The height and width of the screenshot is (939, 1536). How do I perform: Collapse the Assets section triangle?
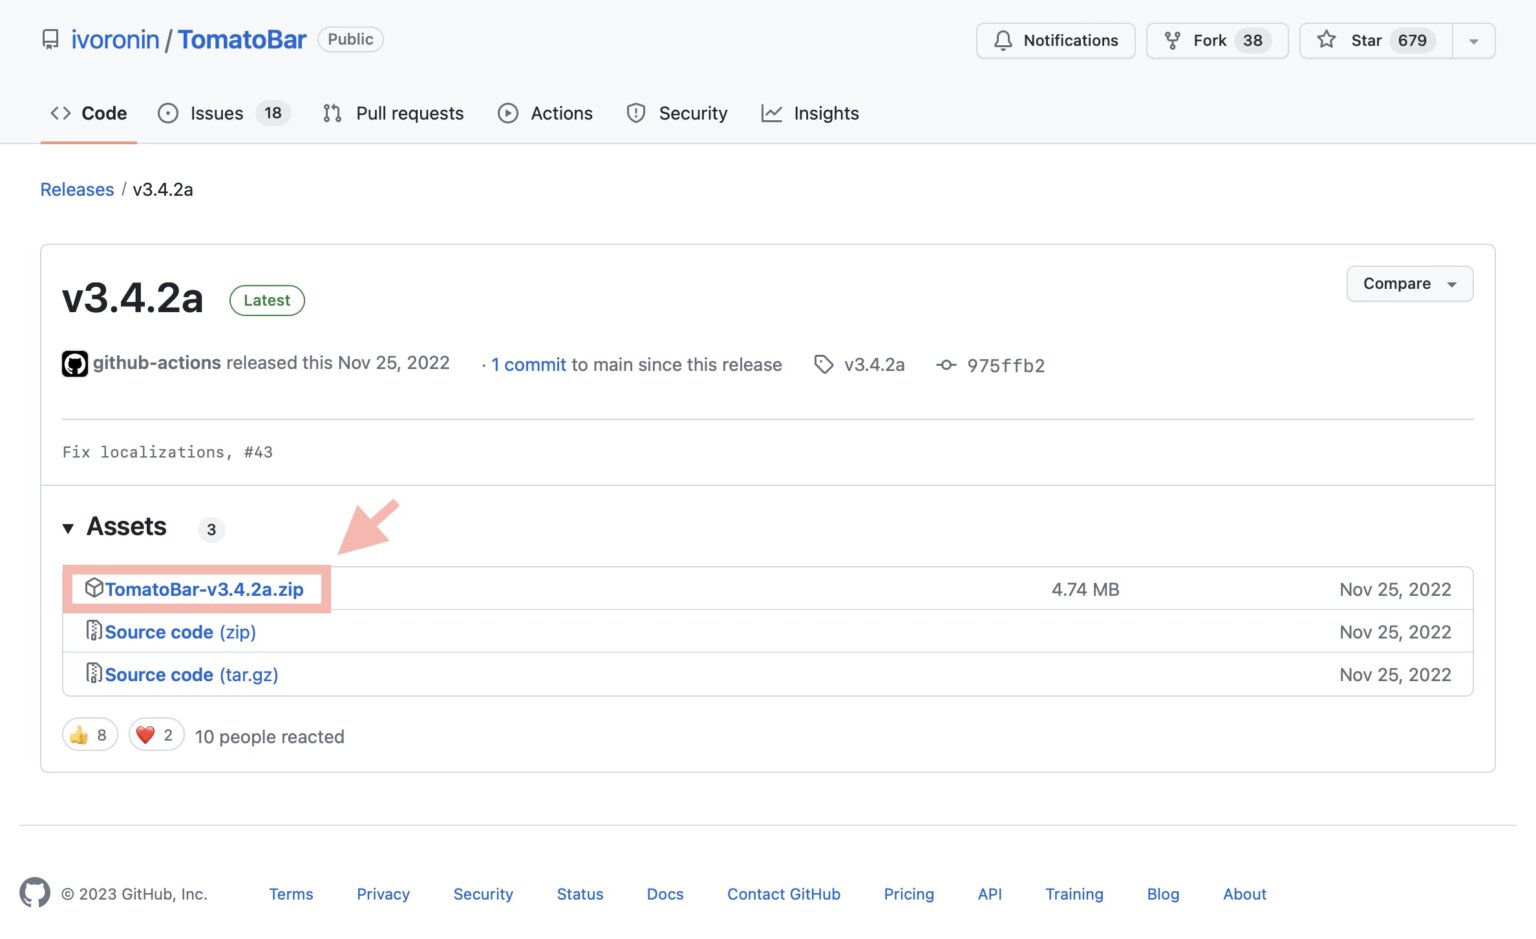68,527
